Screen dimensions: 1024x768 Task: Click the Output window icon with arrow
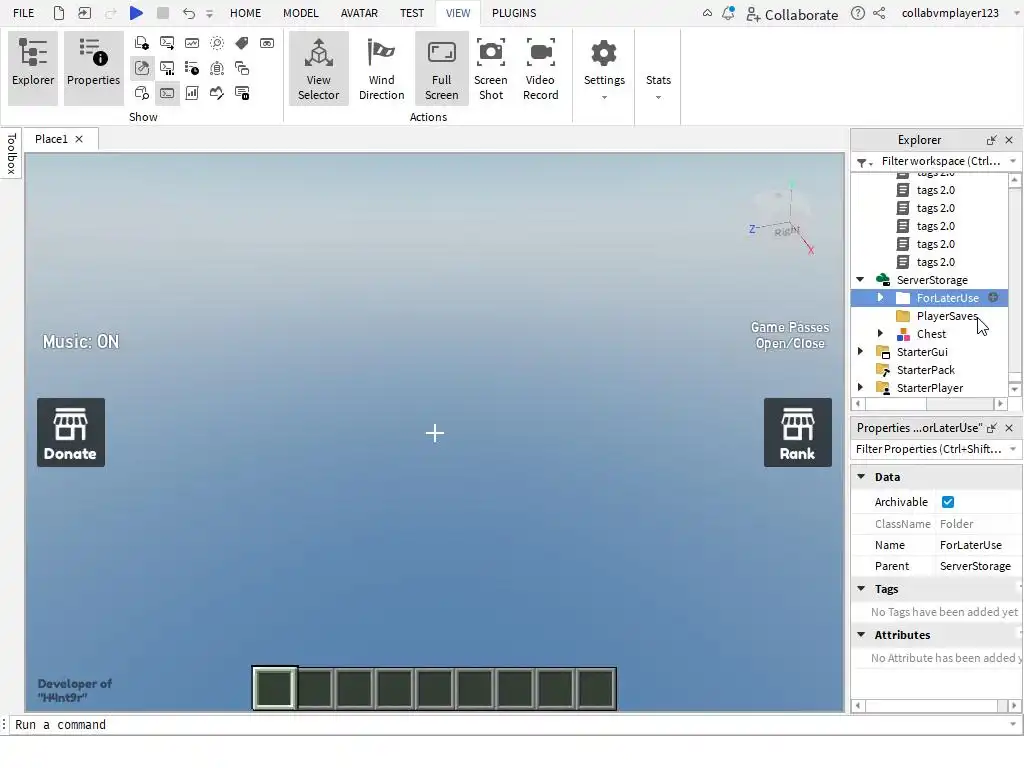[x=167, y=43]
